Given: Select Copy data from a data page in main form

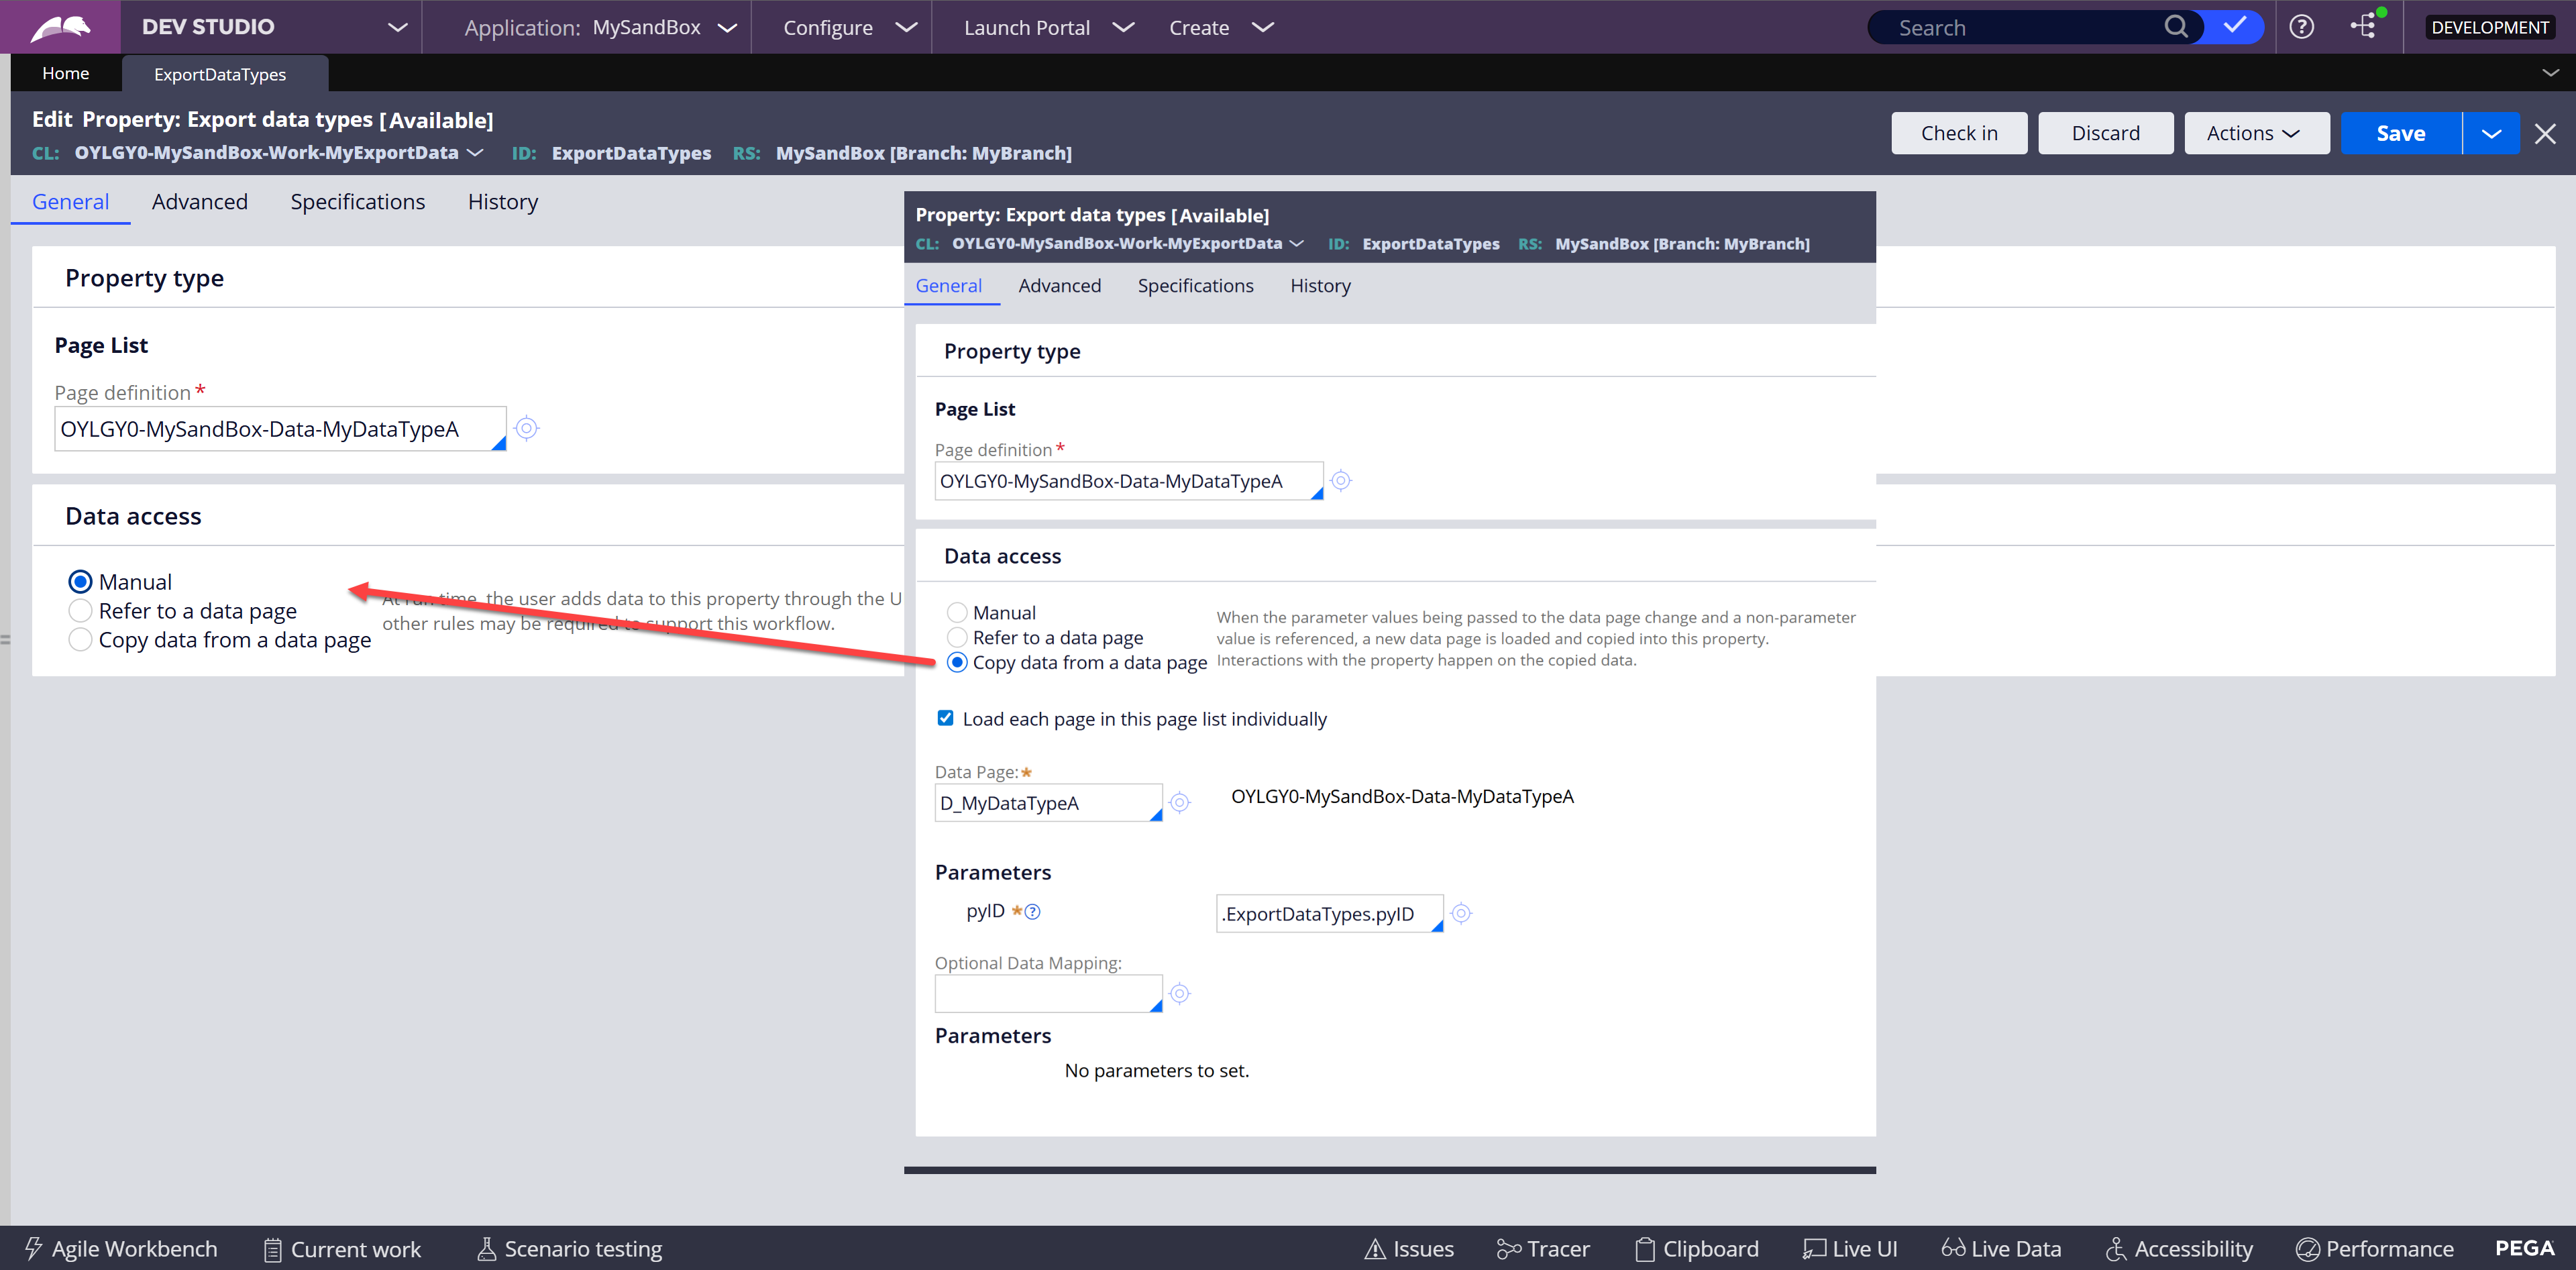Looking at the screenshot, I should [x=80, y=640].
